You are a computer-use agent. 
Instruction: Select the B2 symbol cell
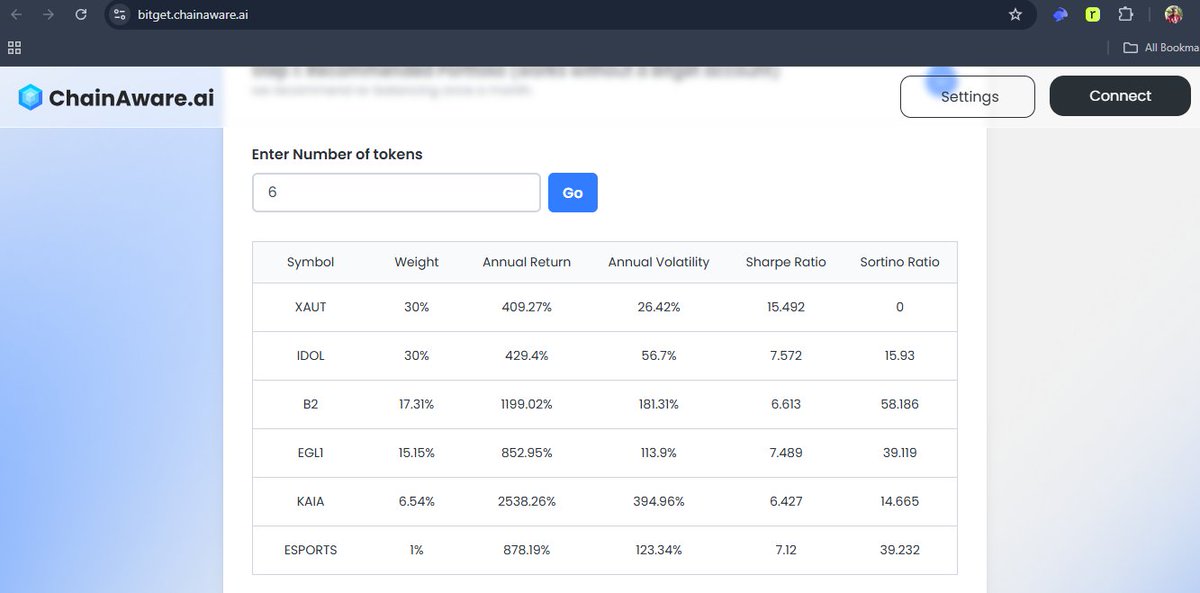click(x=311, y=404)
